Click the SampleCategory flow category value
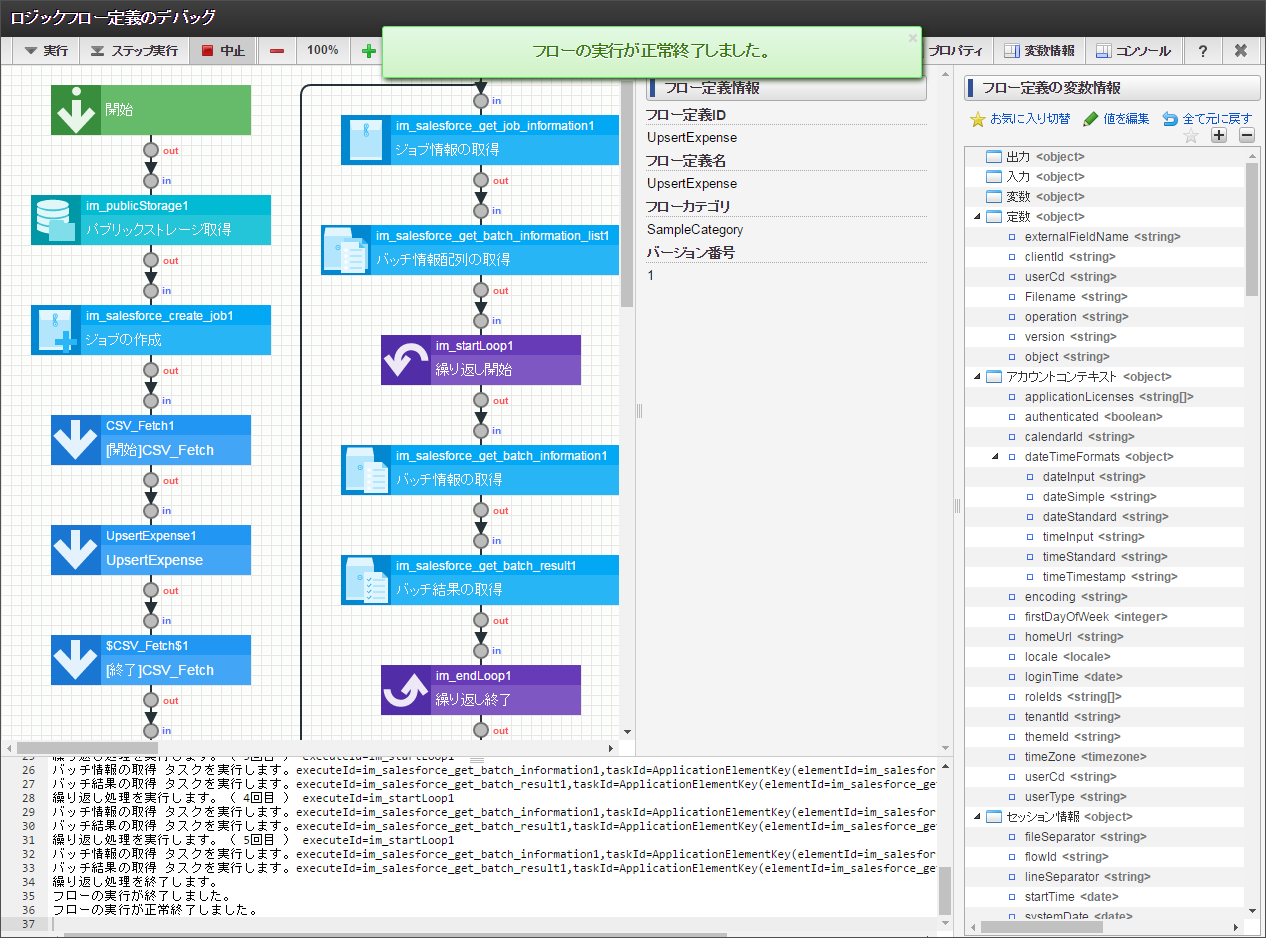Screen dimensions: 1266x938 (x=695, y=230)
